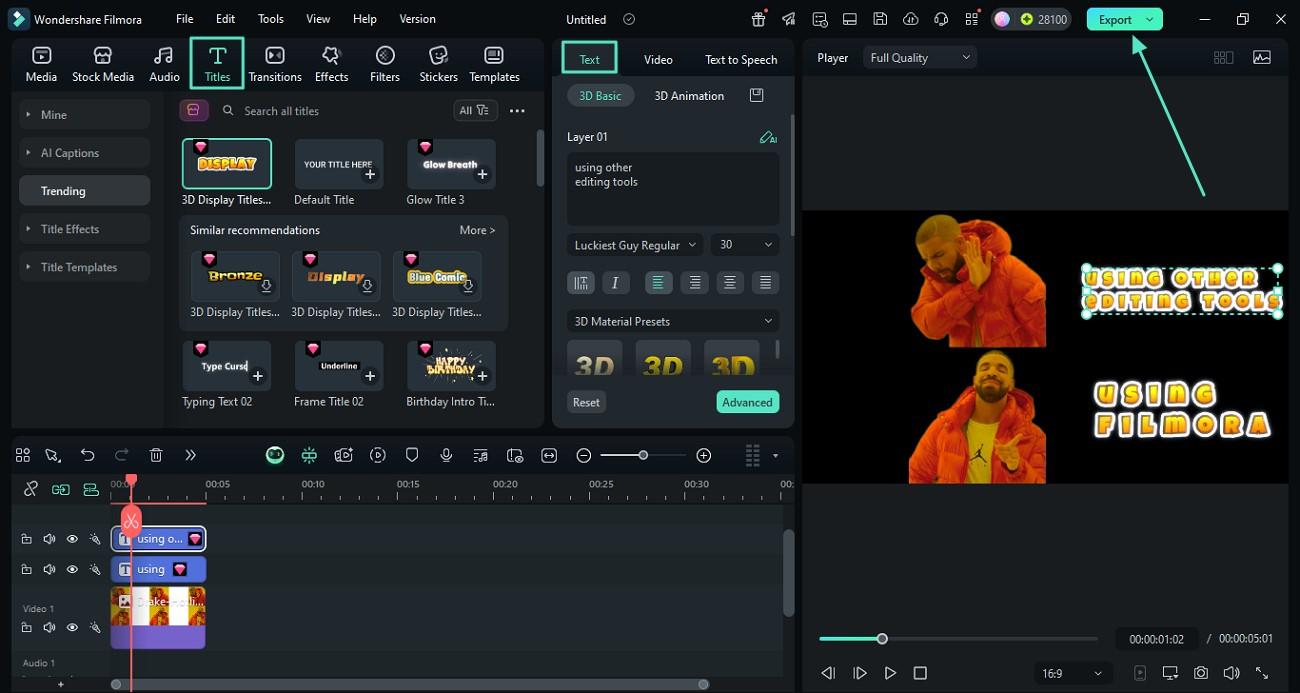The image size is (1300, 693).
Task: Open the All filter dropdown for titles
Action: pos(474,111)
